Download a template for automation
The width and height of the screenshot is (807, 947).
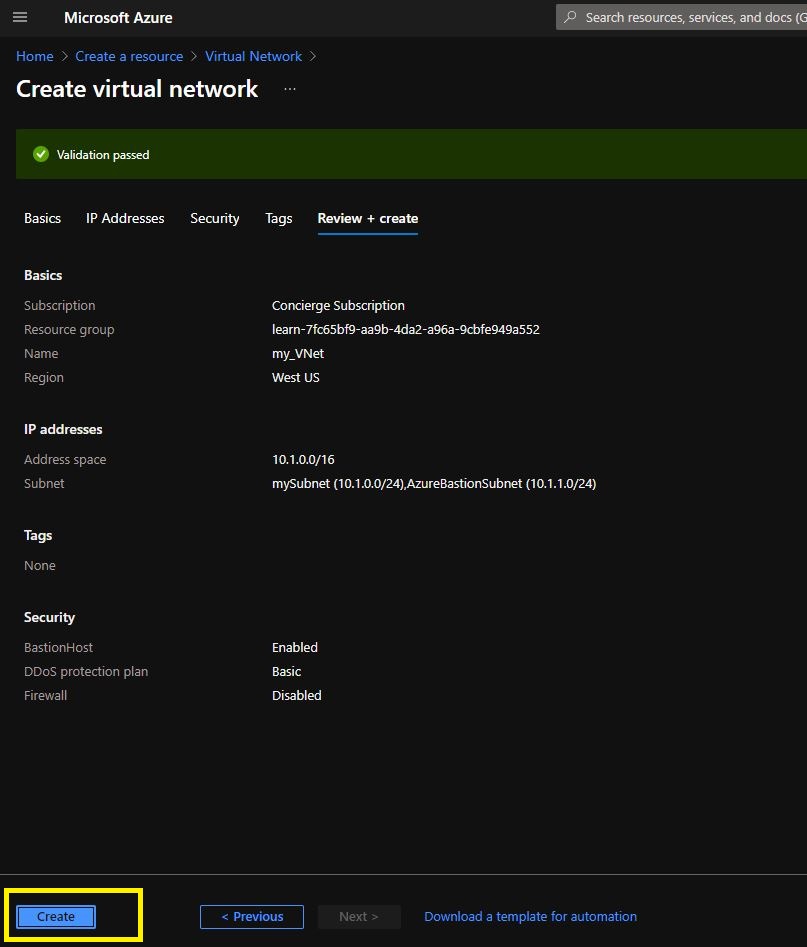530,916
